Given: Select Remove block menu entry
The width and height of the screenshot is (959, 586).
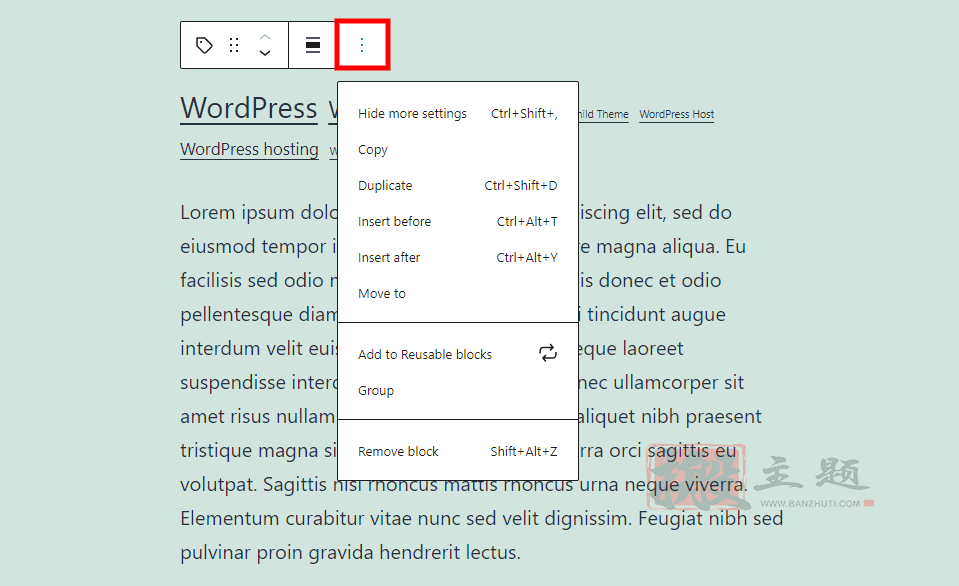Looking at the screenshot, I should 457,452.
